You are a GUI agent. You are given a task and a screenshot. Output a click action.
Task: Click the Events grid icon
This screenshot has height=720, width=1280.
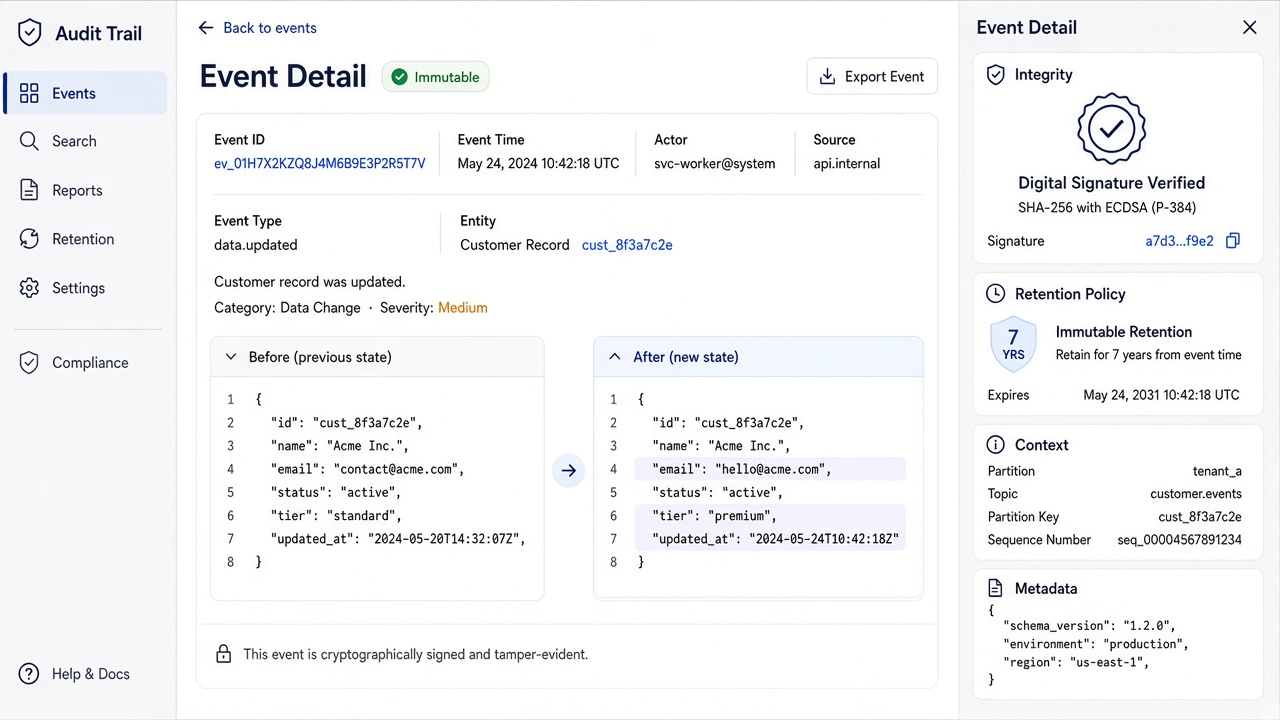[x=29, y=93]
